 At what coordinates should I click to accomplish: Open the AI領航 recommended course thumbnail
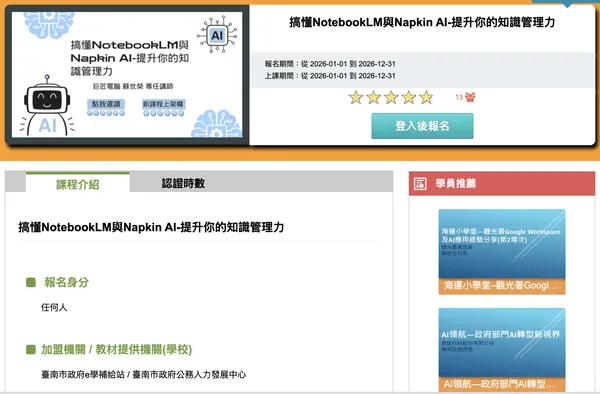(502, 342)
